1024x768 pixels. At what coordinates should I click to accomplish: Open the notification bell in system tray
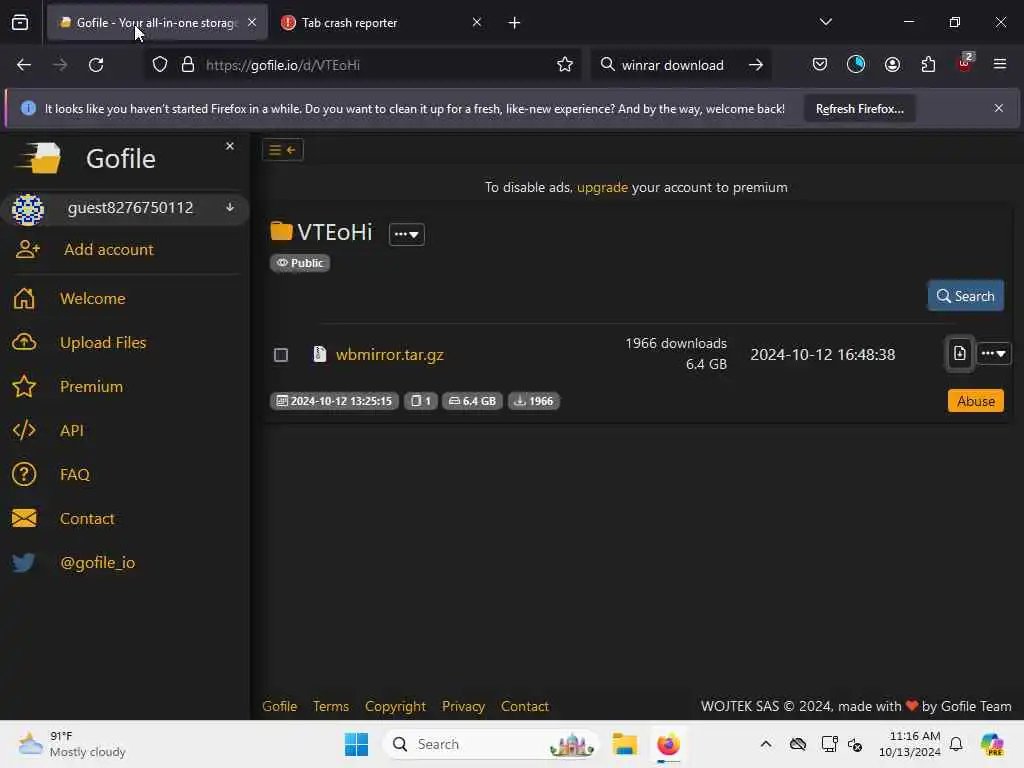pos(956,744)
